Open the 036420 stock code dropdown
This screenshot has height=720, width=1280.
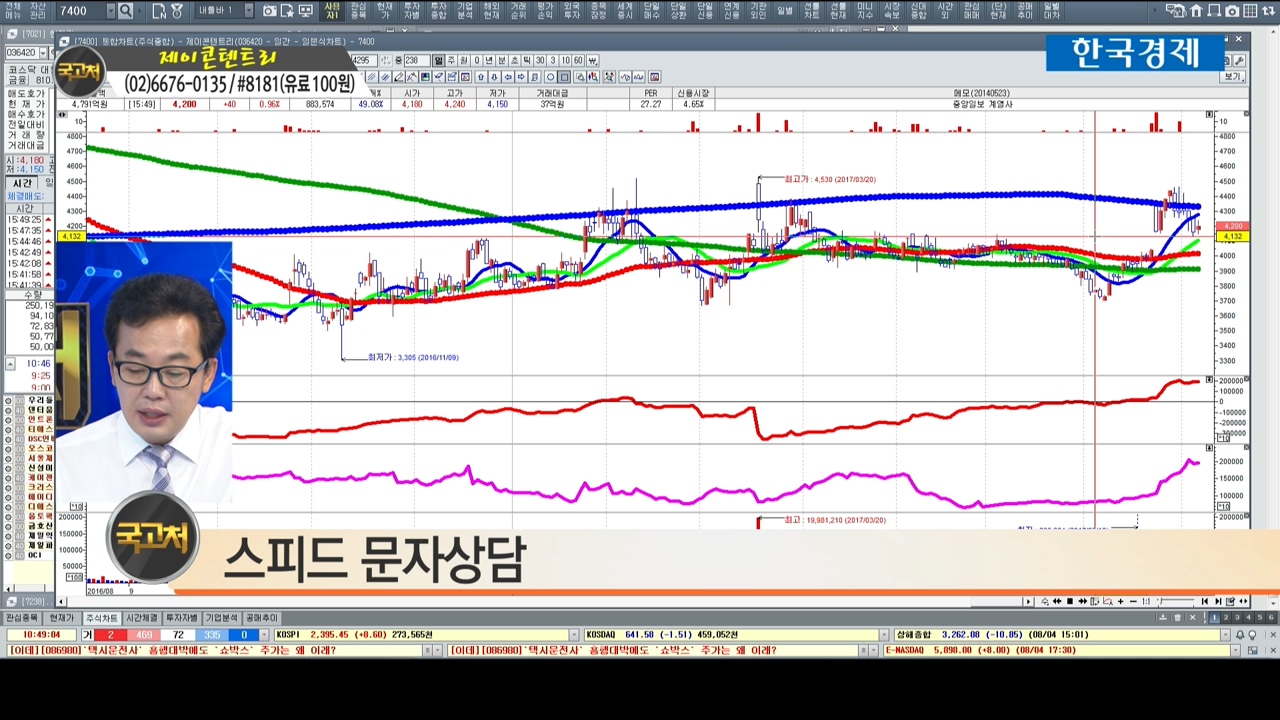[x=43, y=53]
